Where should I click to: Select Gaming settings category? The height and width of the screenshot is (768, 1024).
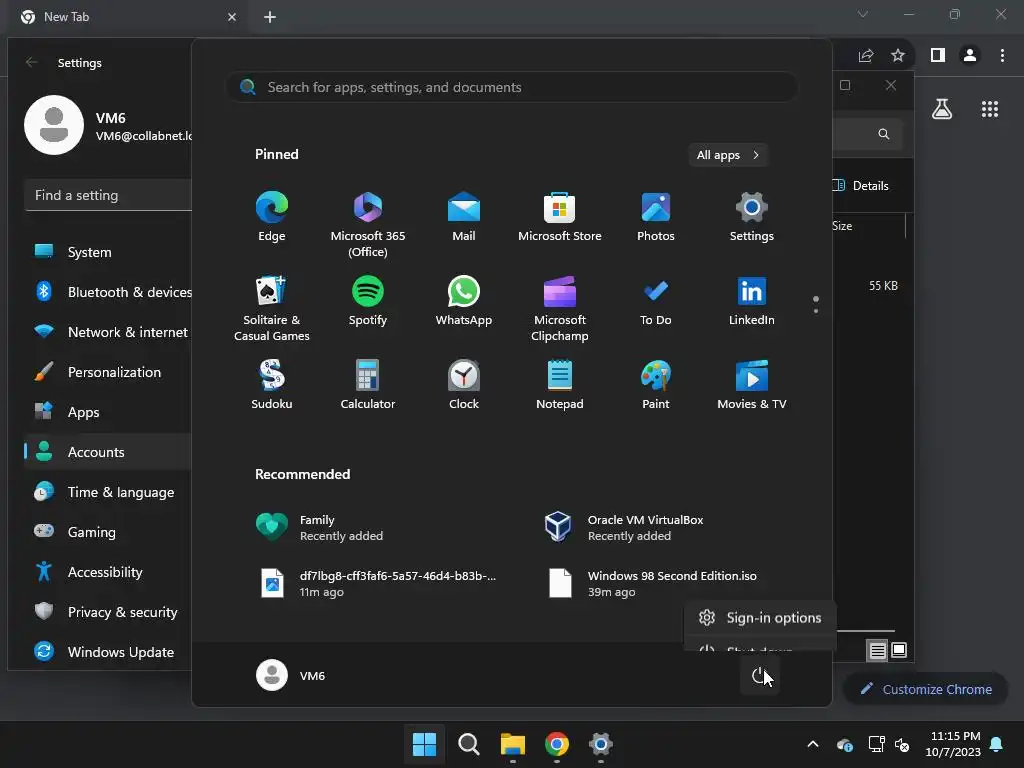point(108,532)
